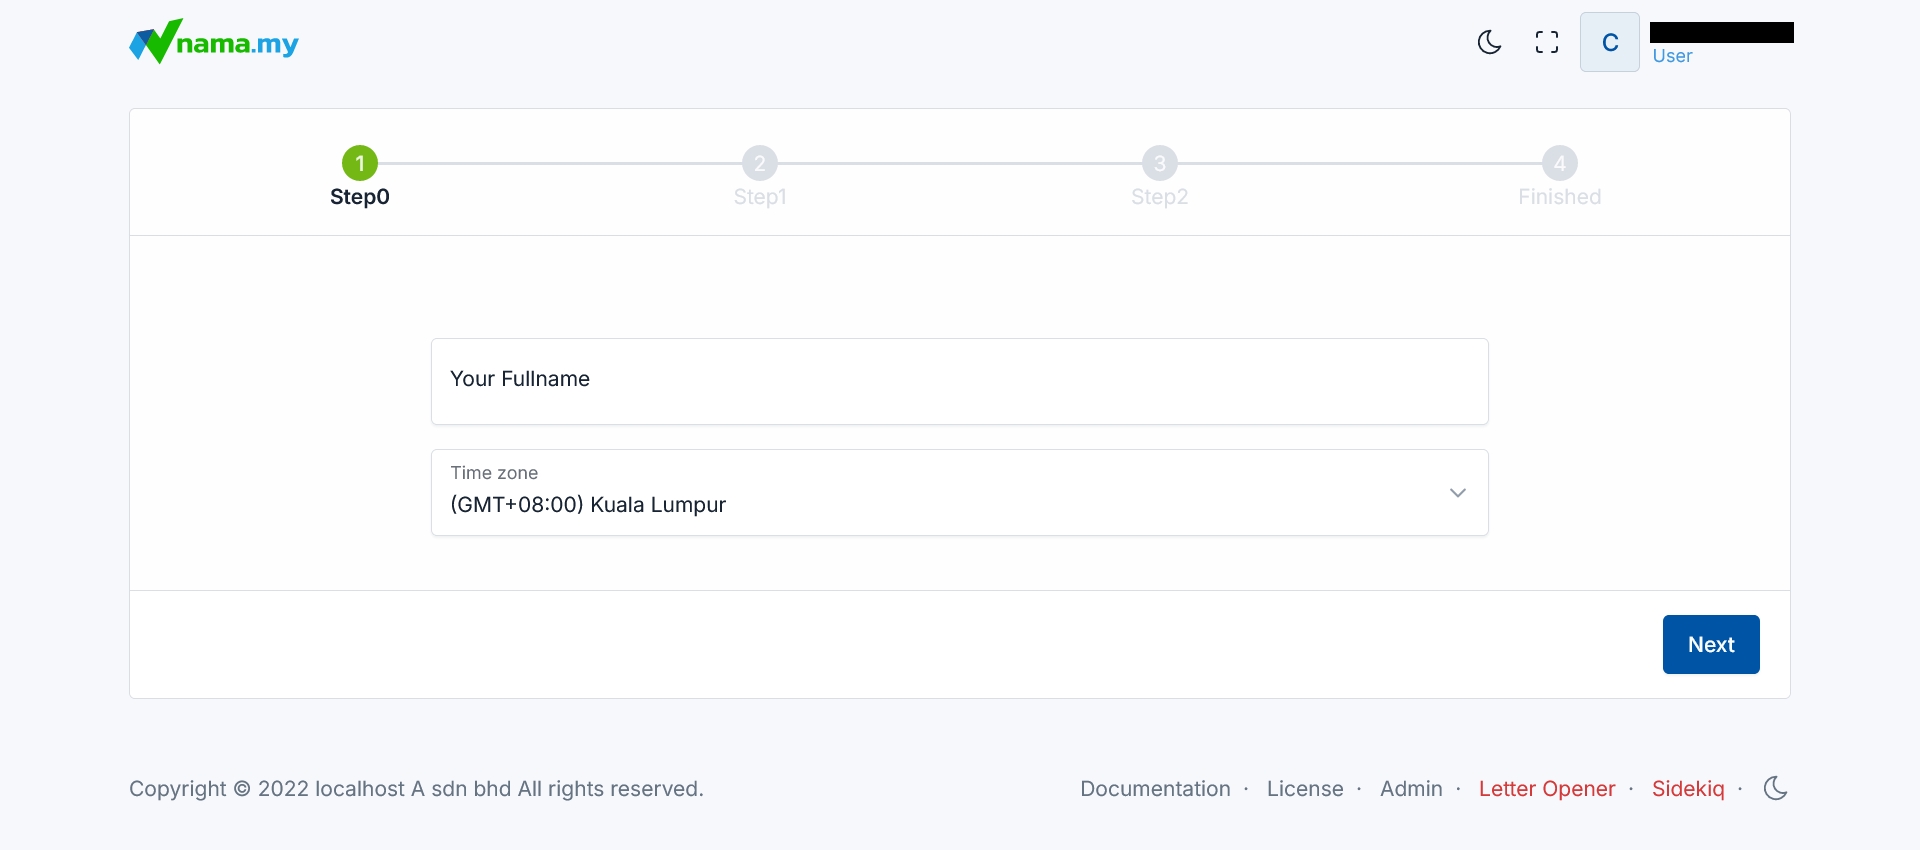
Task: Go to the Step2 circle numbered 3
Action: 1160,163
